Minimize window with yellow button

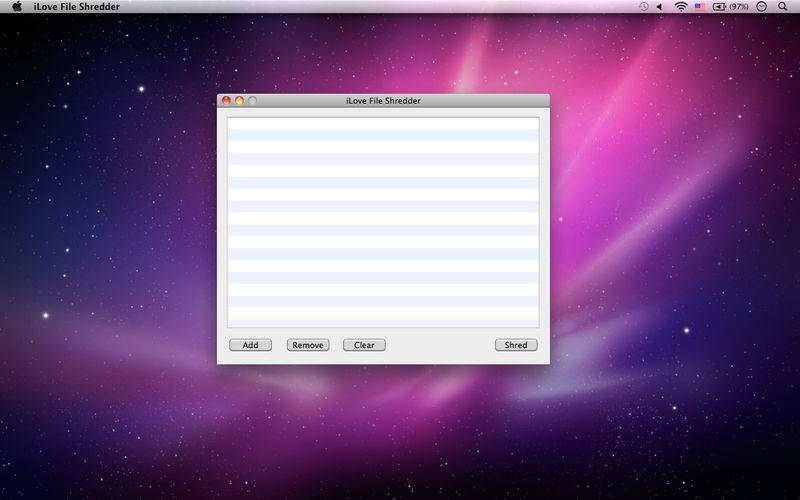[x=239, y=101]
